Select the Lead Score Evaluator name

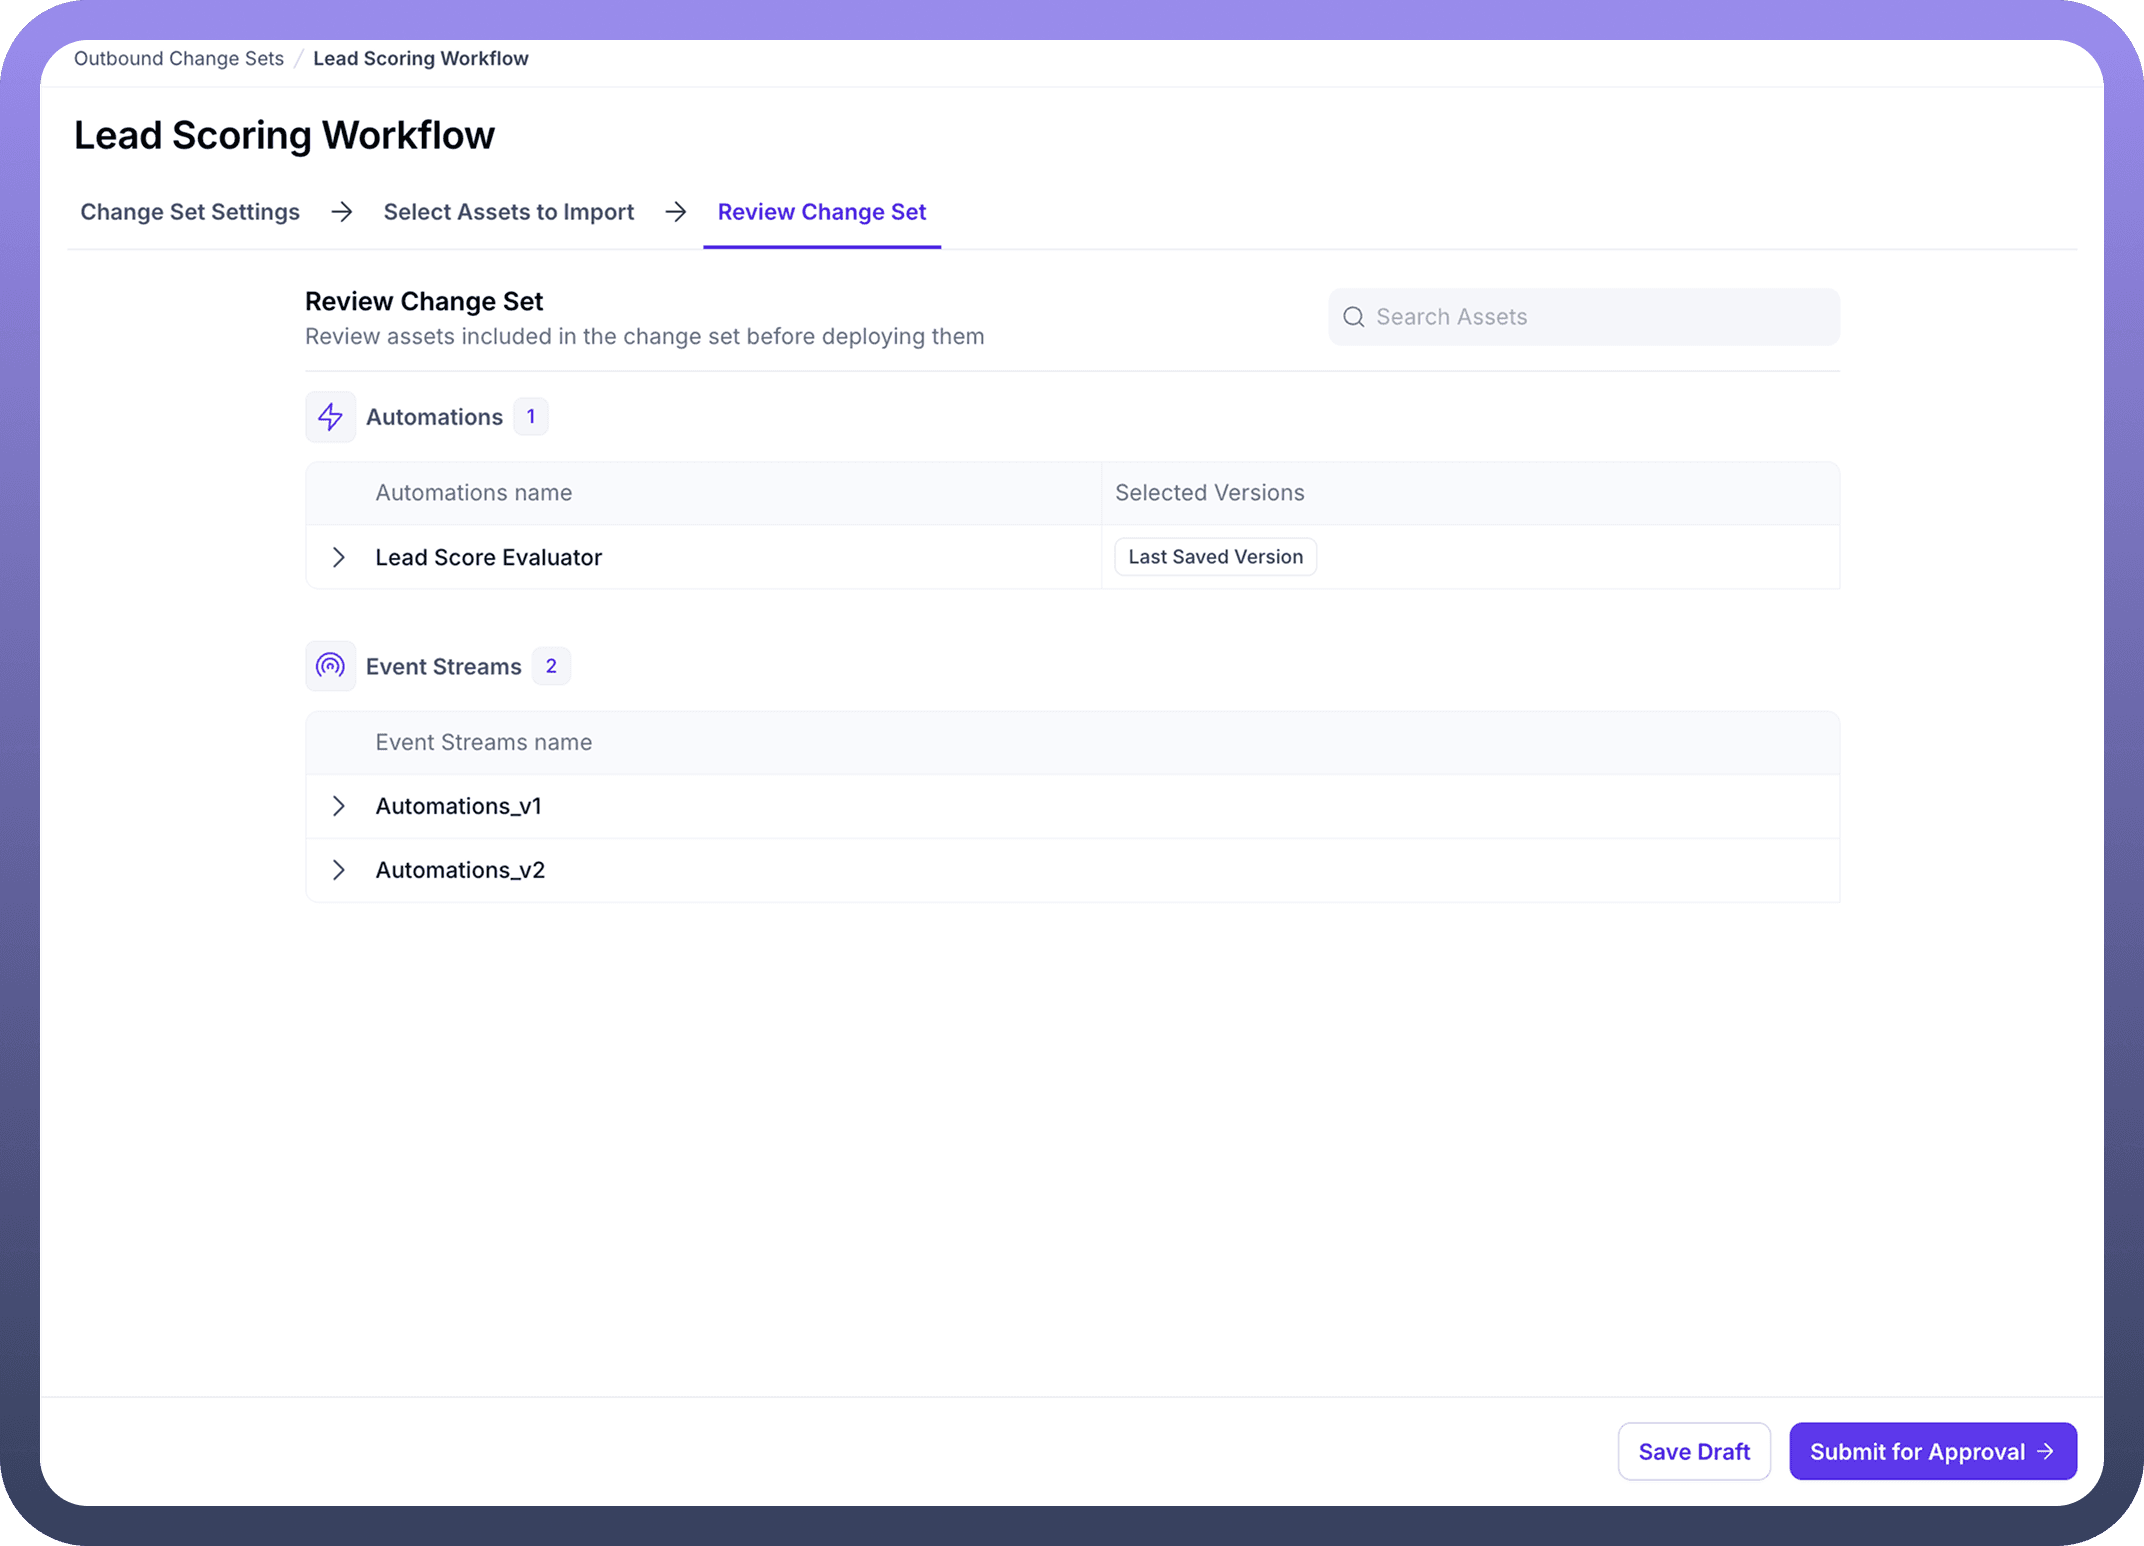488,557
